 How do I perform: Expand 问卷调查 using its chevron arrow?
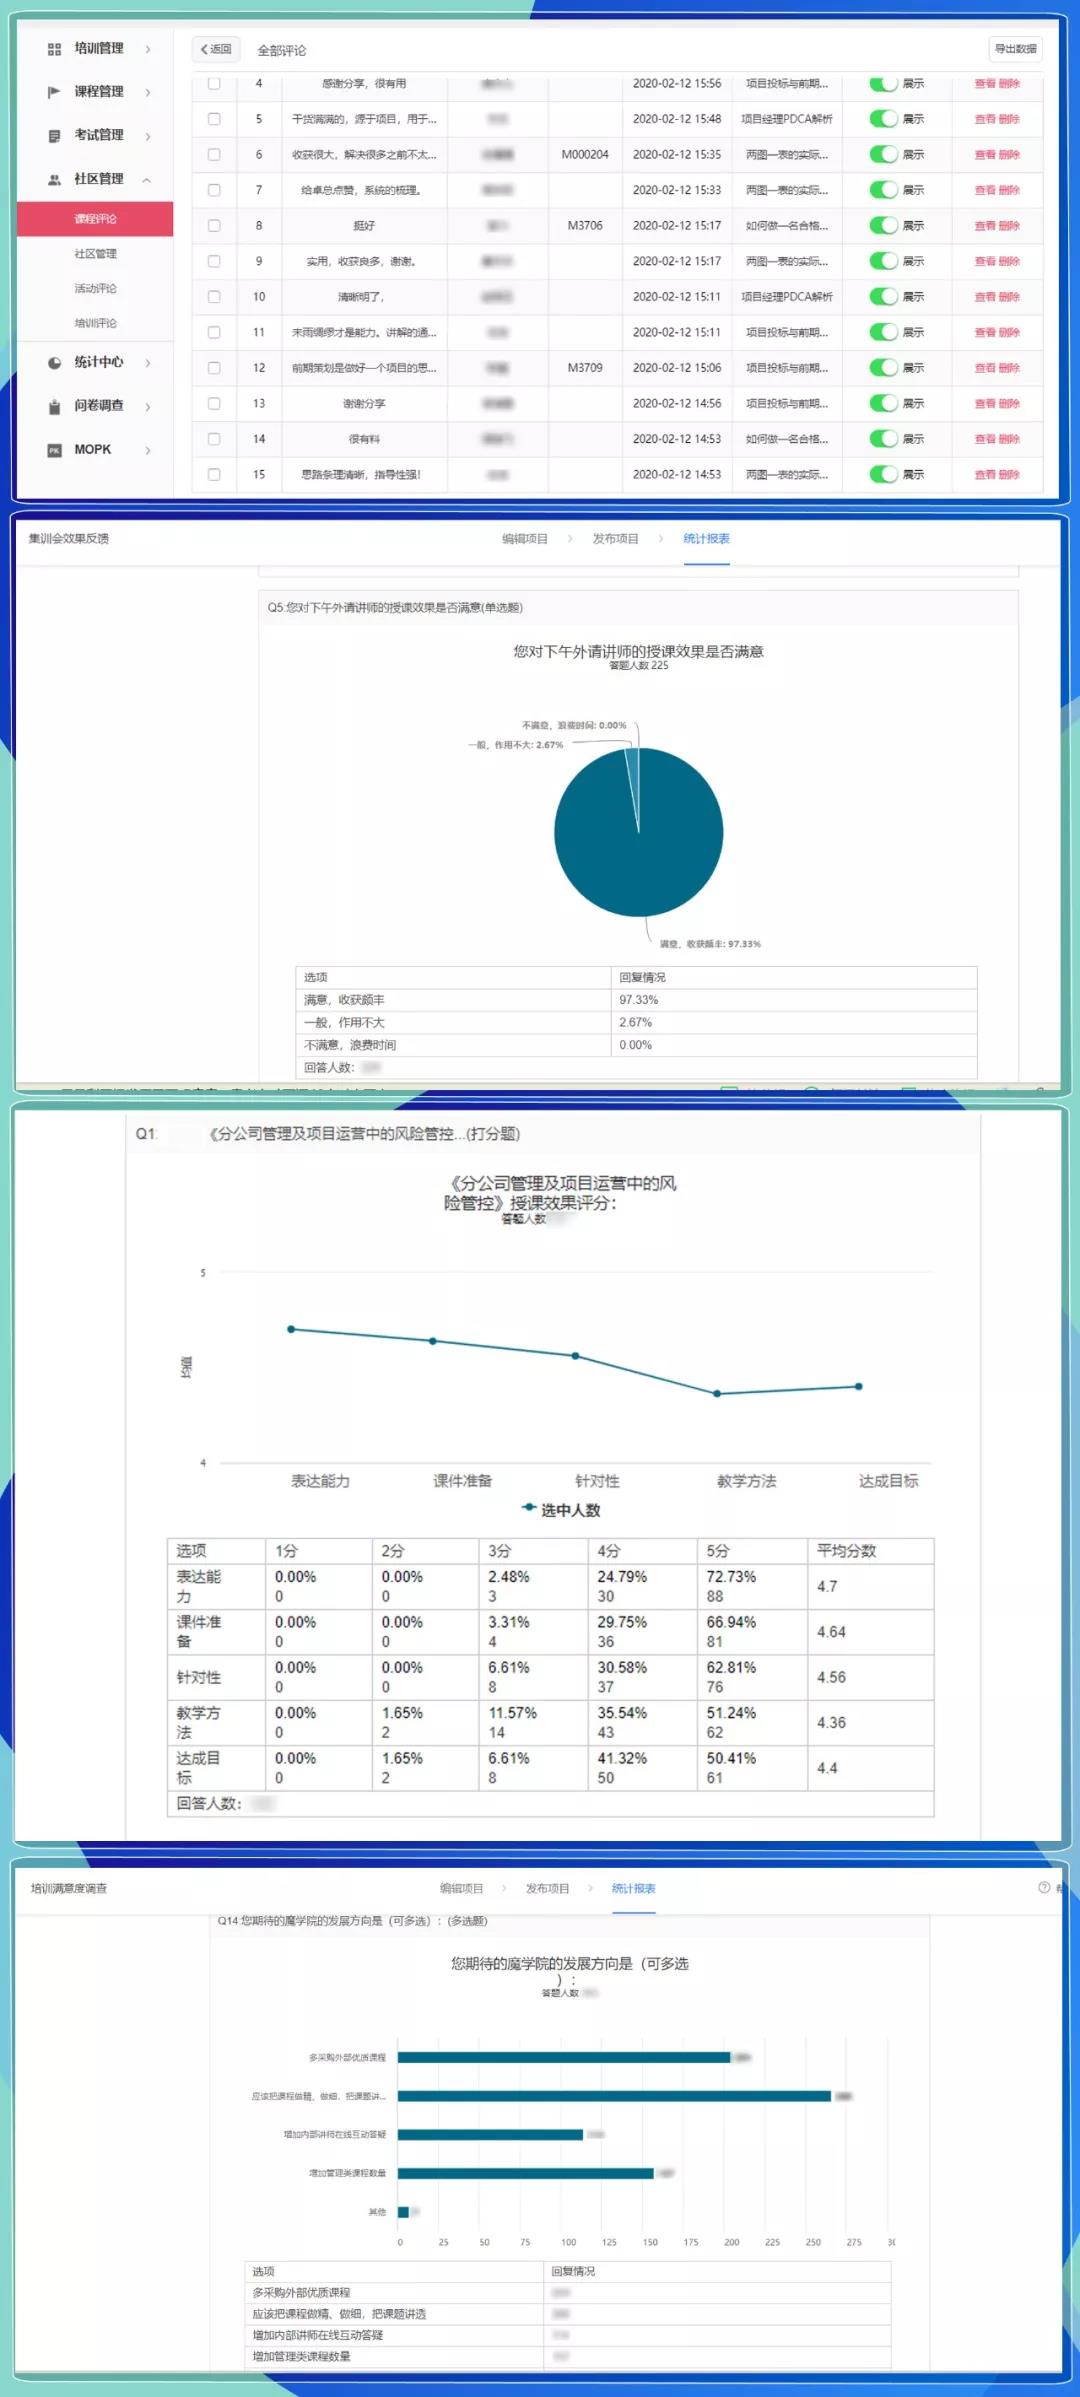pos(148,407)
